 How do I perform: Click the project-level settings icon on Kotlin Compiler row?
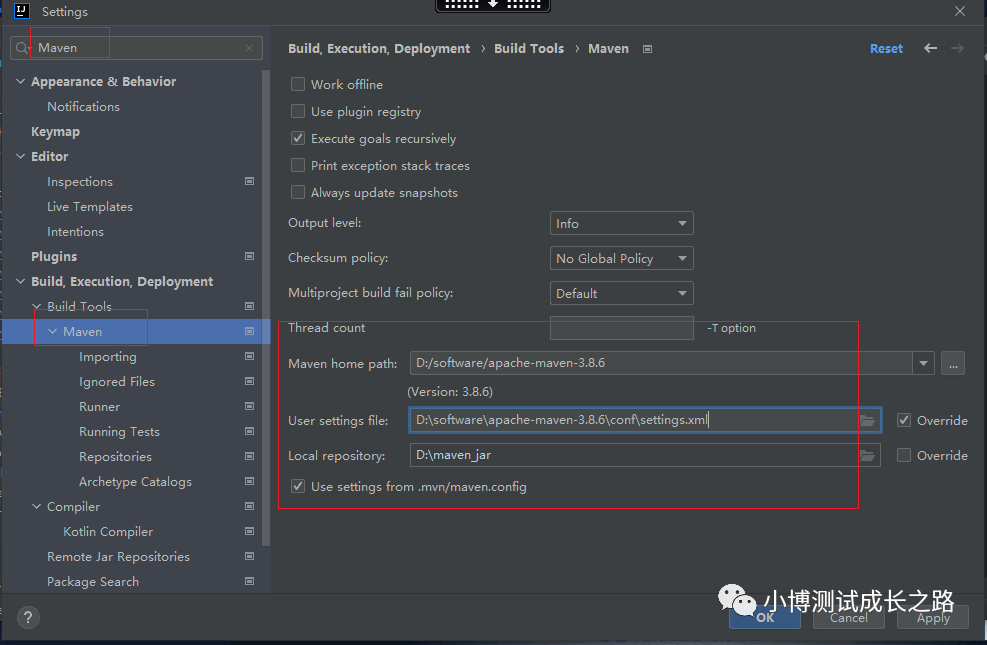tap(249, 531)
